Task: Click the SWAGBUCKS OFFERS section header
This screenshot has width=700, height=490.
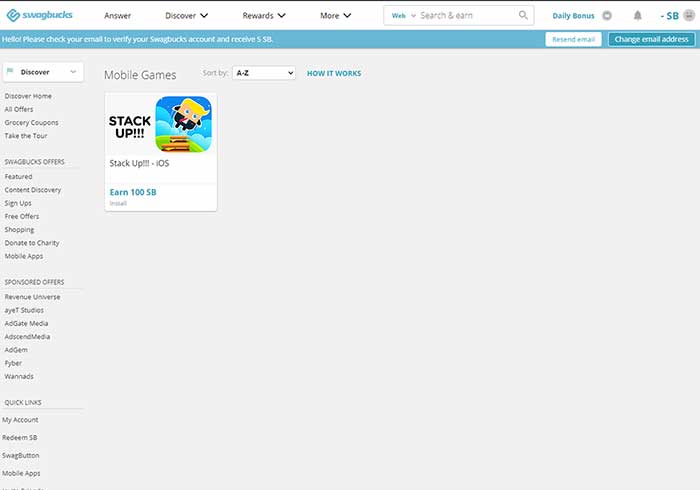Action: pyautogui.click(x=34, y=162)
